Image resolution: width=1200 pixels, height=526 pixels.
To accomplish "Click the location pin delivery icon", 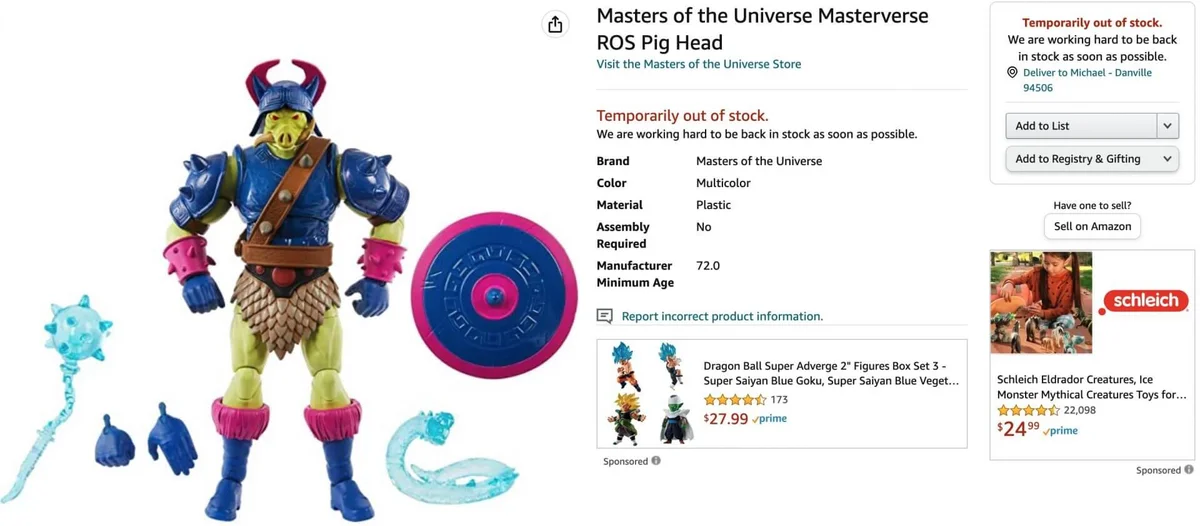I will pos(1012,73).
